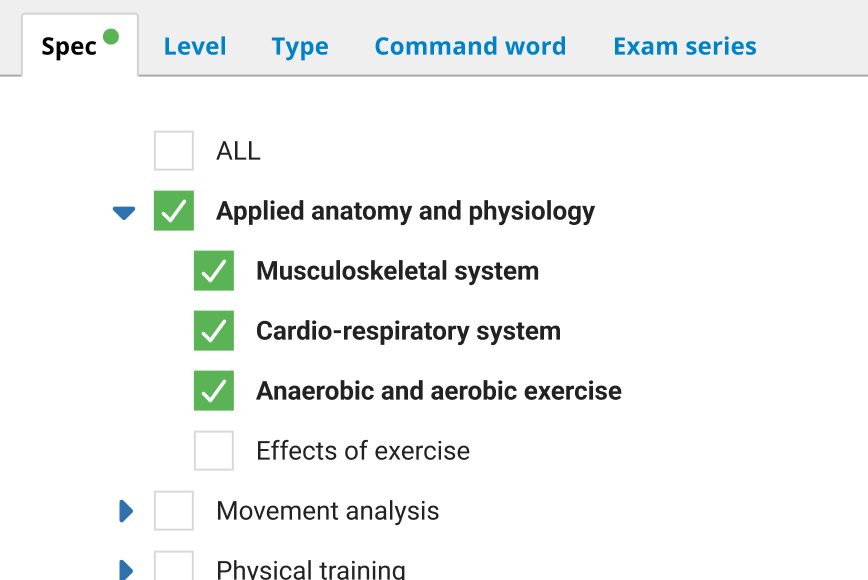Uncheck Applied anatomy and physiology checkbox
This screenshot has height=580, width=868.
[174, 211]
